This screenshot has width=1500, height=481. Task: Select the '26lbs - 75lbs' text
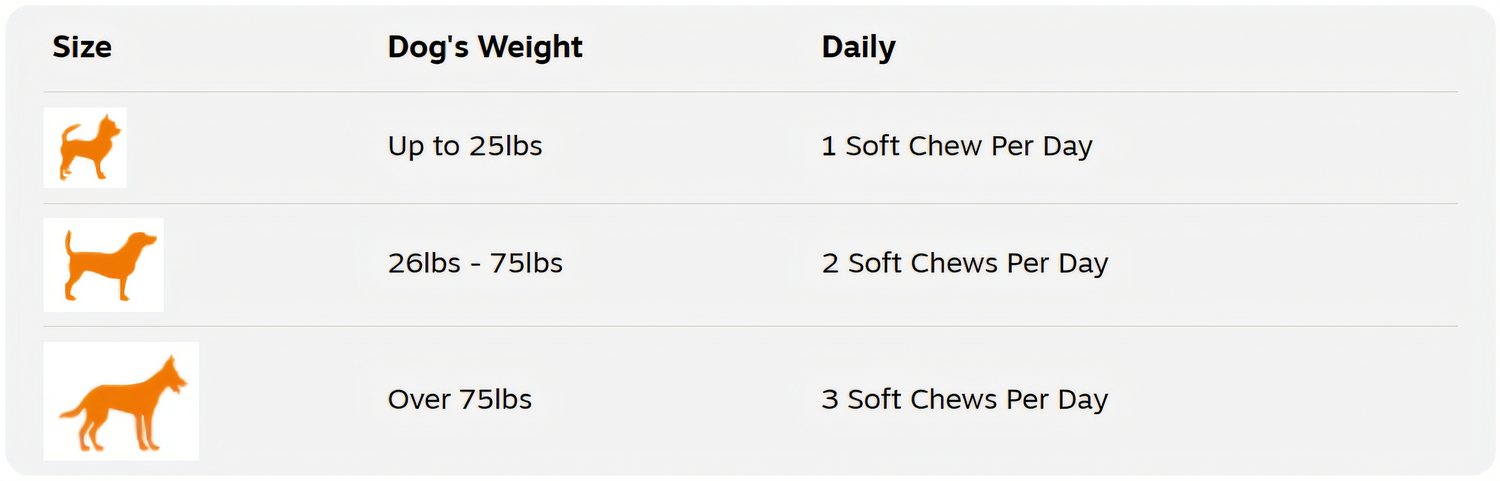[x=475, y=263]
